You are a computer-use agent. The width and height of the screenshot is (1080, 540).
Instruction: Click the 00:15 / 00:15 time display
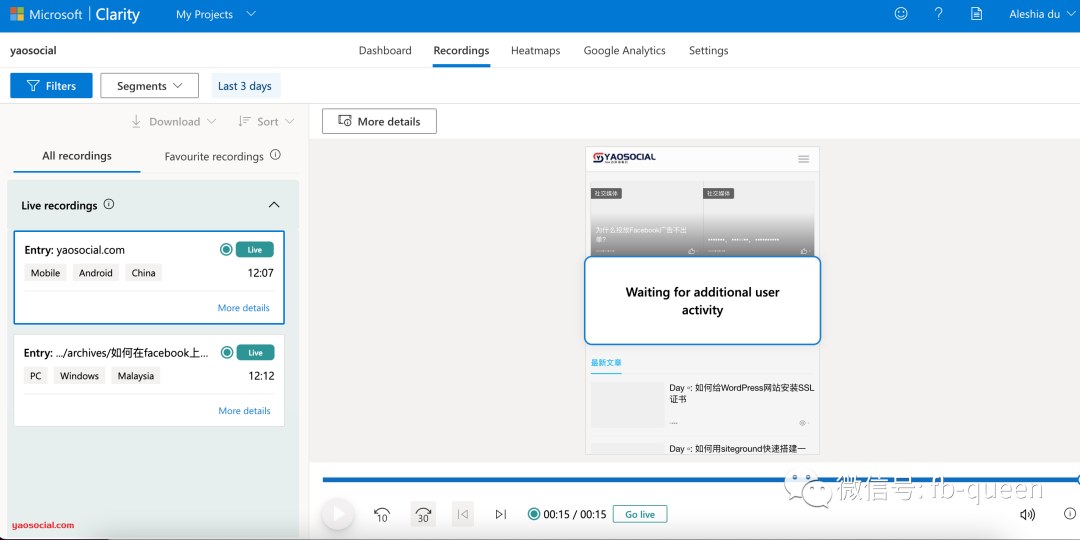[x=574, y=514]
